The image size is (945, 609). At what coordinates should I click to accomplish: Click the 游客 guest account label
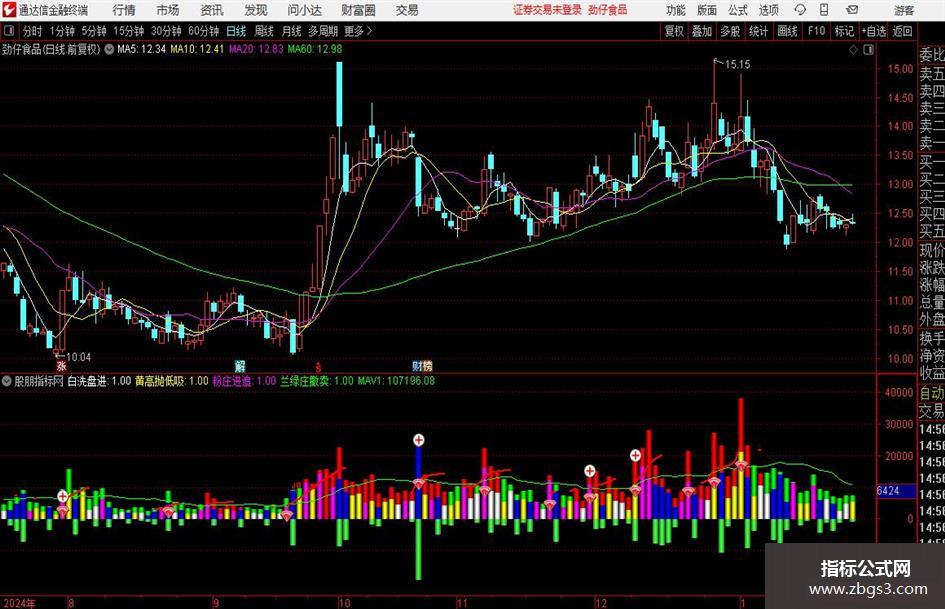click(x=904, y=10)
